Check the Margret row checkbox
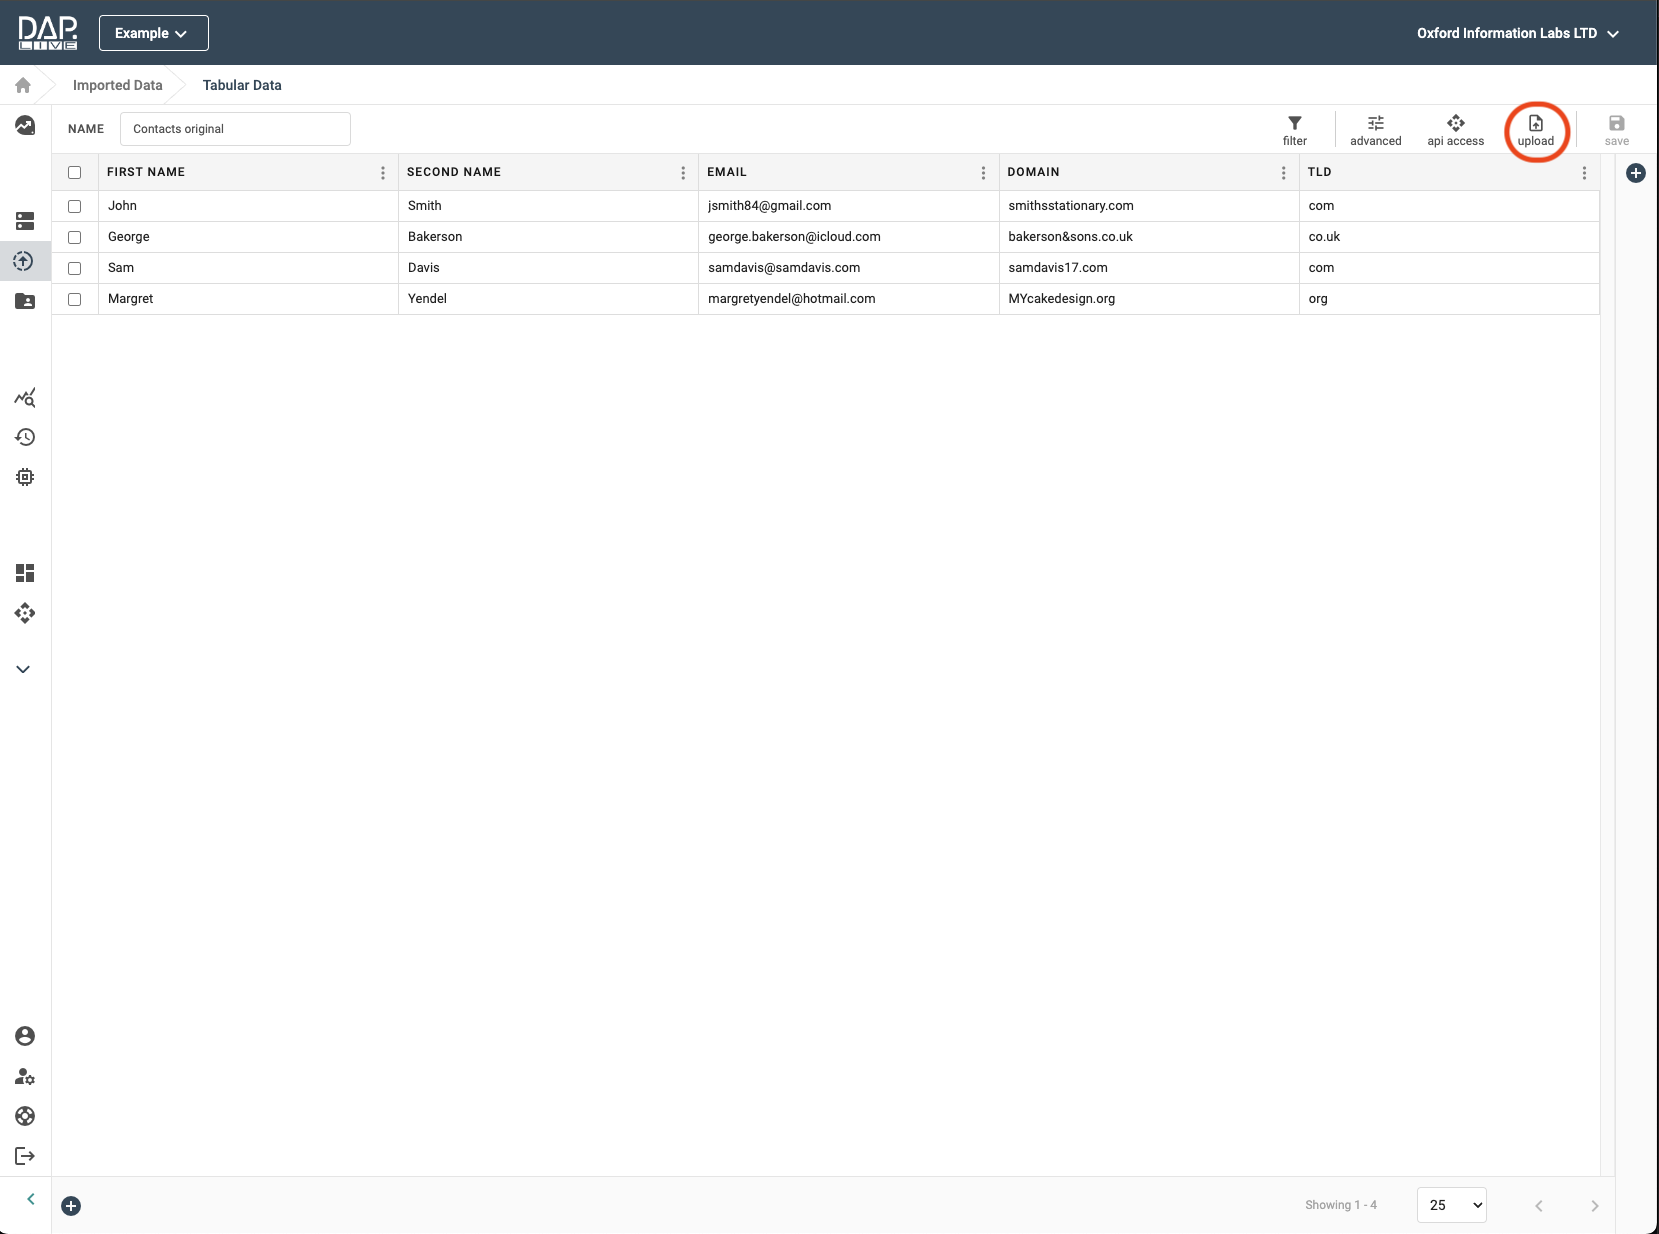 coord(75,299)
